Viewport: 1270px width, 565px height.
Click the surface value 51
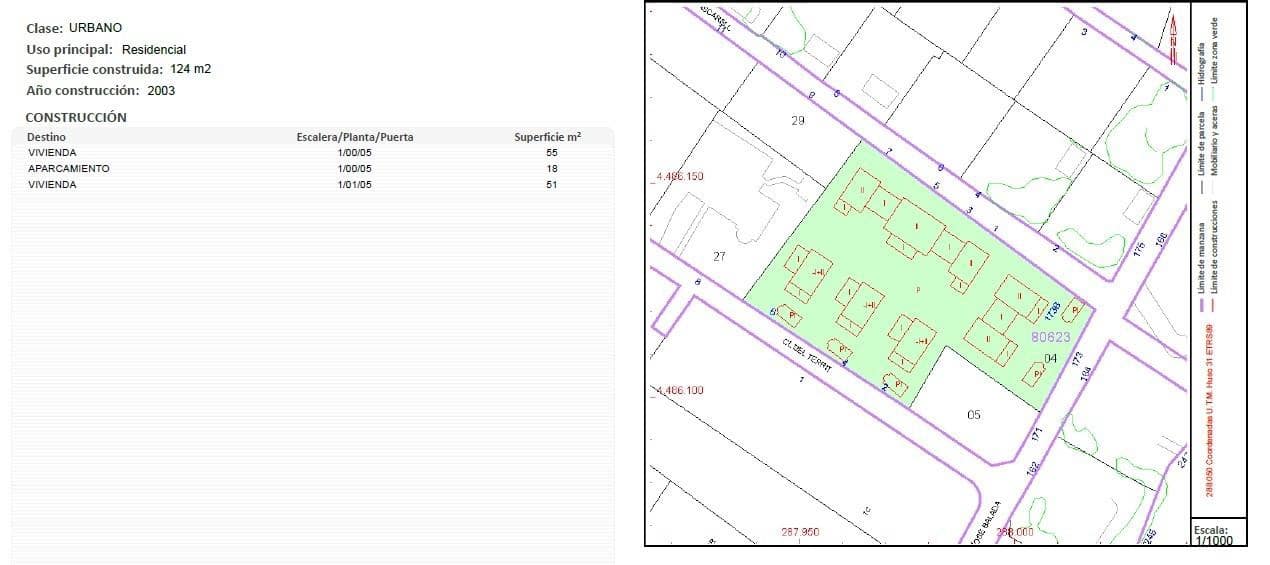click(x=552, y=185)
